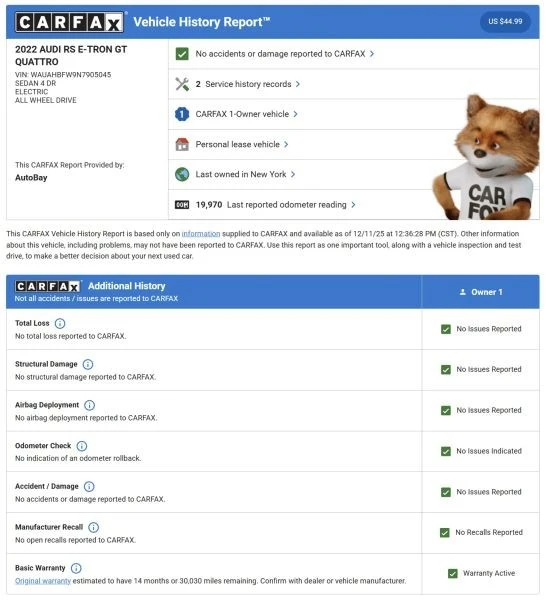546x600 pixels.
Task: Click the Personal lease house icon
Action: (182, 144)
